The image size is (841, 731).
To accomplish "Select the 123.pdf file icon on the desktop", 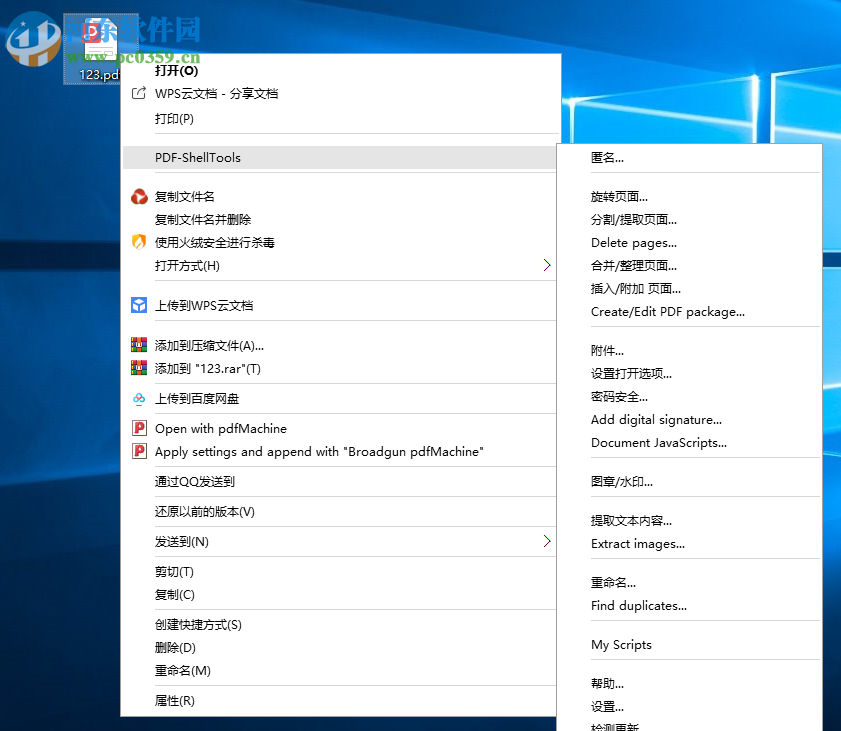I will click(x=99, y=42).
